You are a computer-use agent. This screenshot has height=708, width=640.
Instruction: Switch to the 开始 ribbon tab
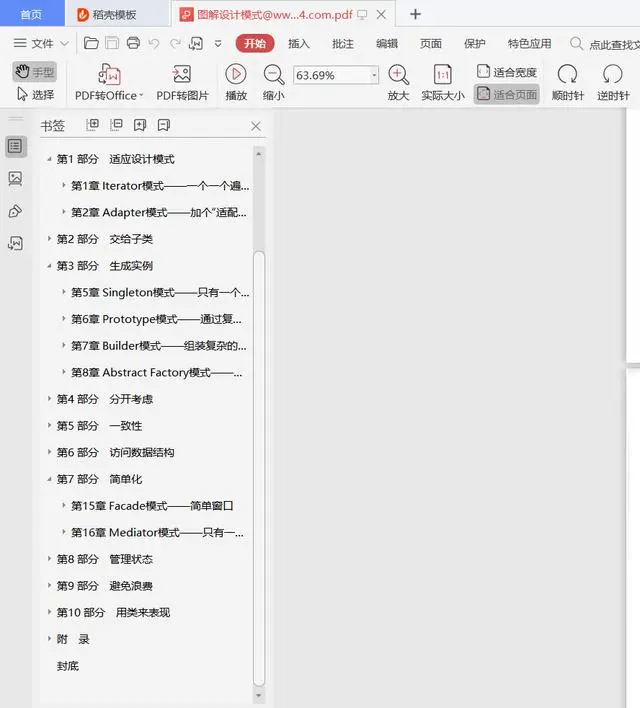255,43
